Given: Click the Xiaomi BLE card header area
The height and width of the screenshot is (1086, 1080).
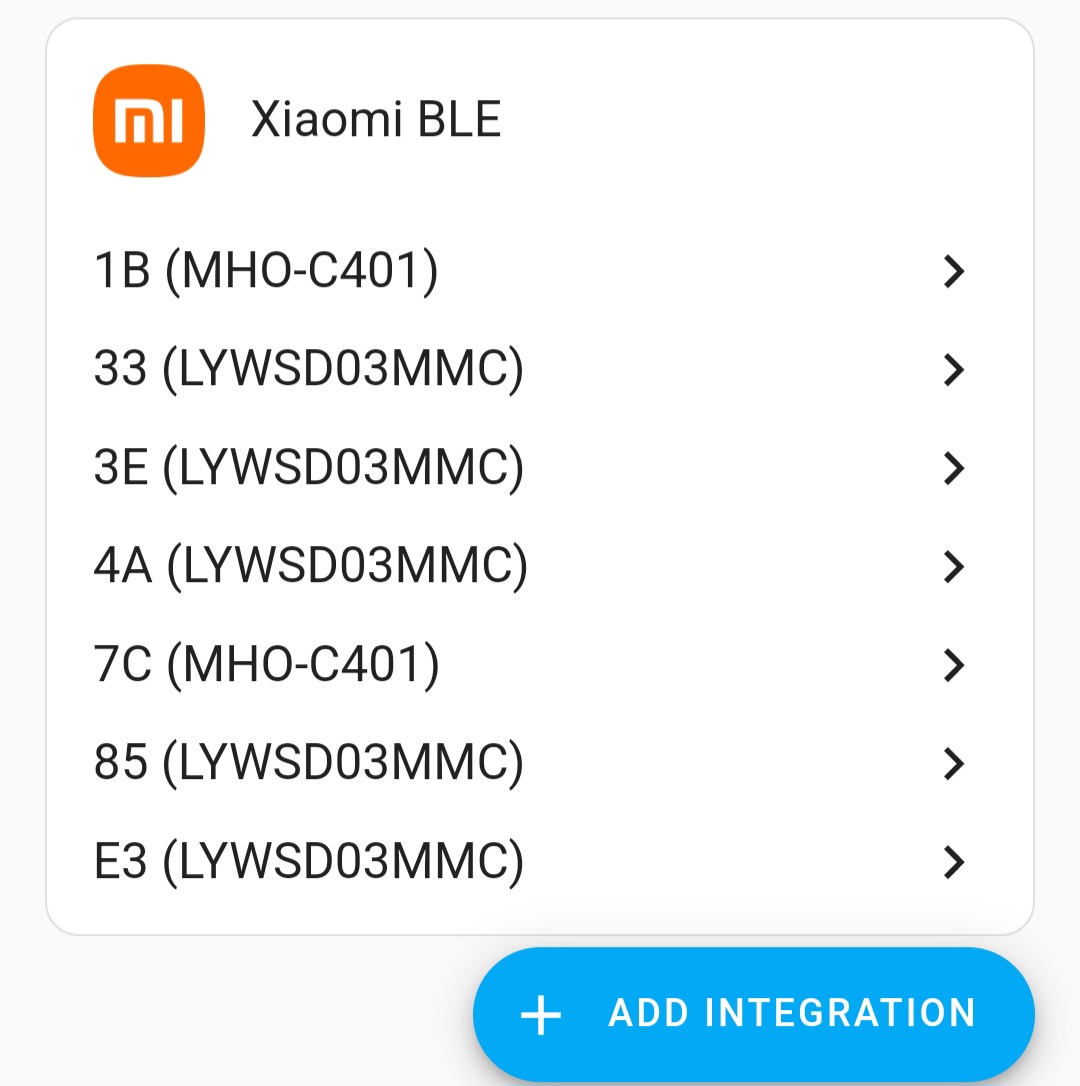Looking at the screenshot, I should point(540,120).
